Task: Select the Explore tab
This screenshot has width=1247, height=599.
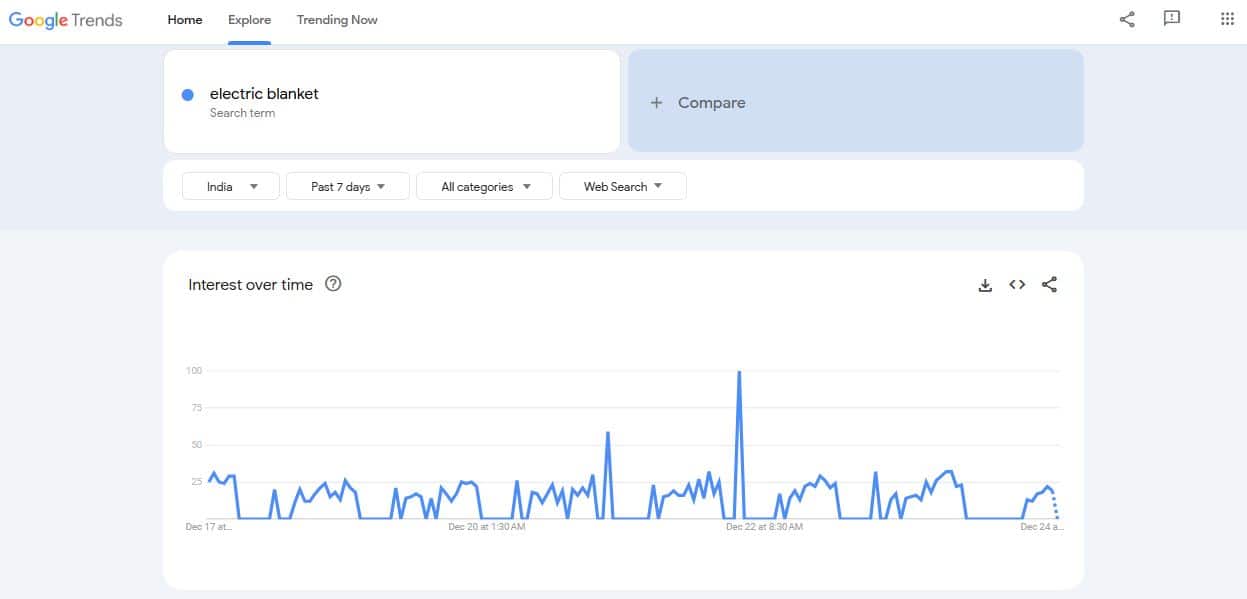Action: coord(249,20)
